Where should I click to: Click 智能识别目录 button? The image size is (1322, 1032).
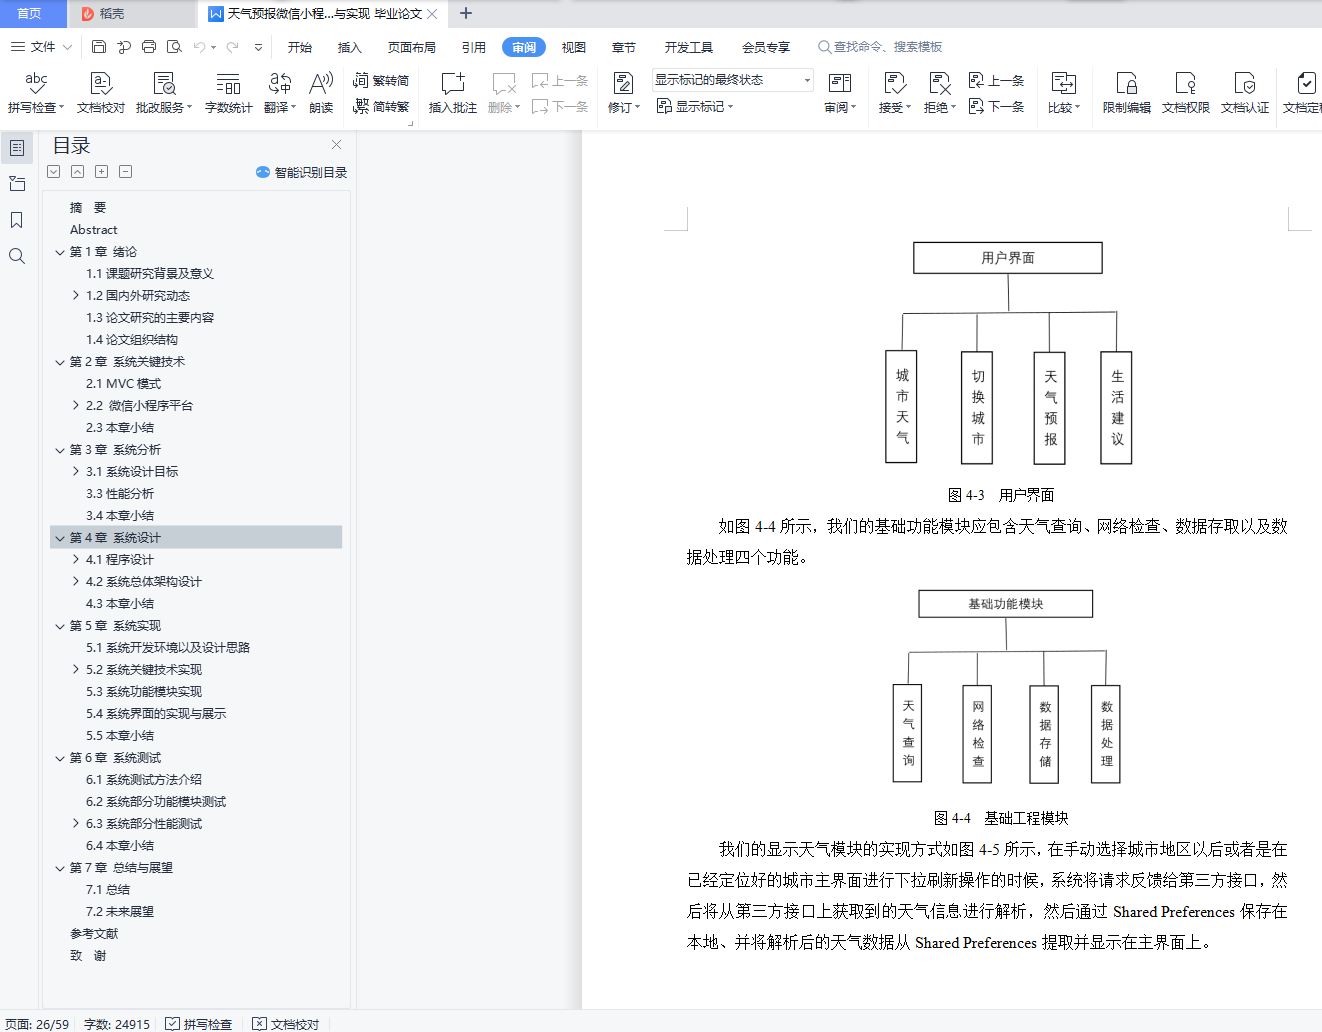(302, 172)
